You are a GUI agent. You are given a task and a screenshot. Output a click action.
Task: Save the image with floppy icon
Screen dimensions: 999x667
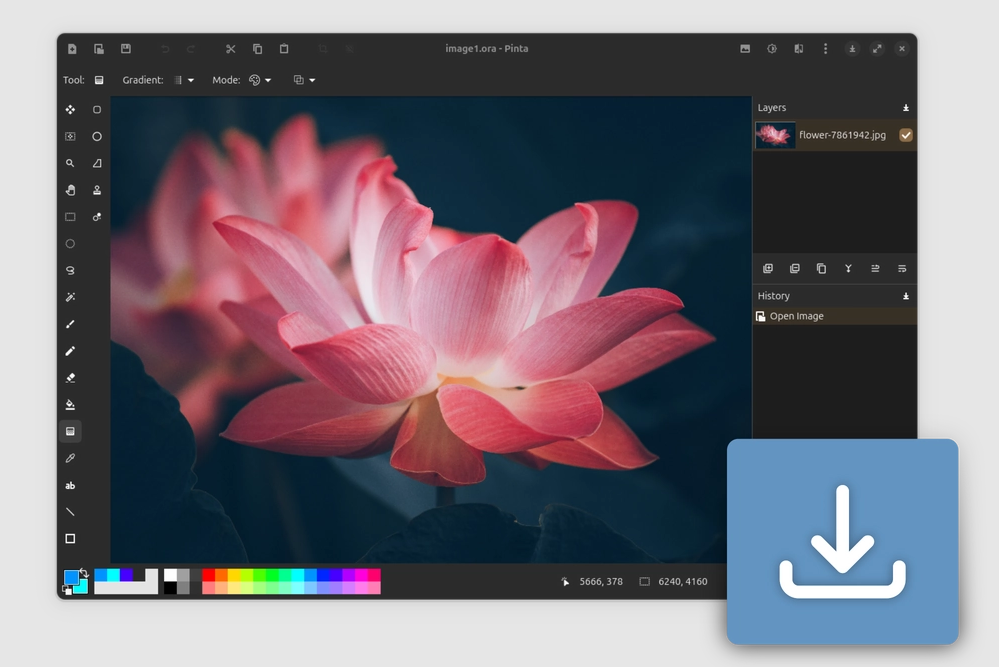126,49
